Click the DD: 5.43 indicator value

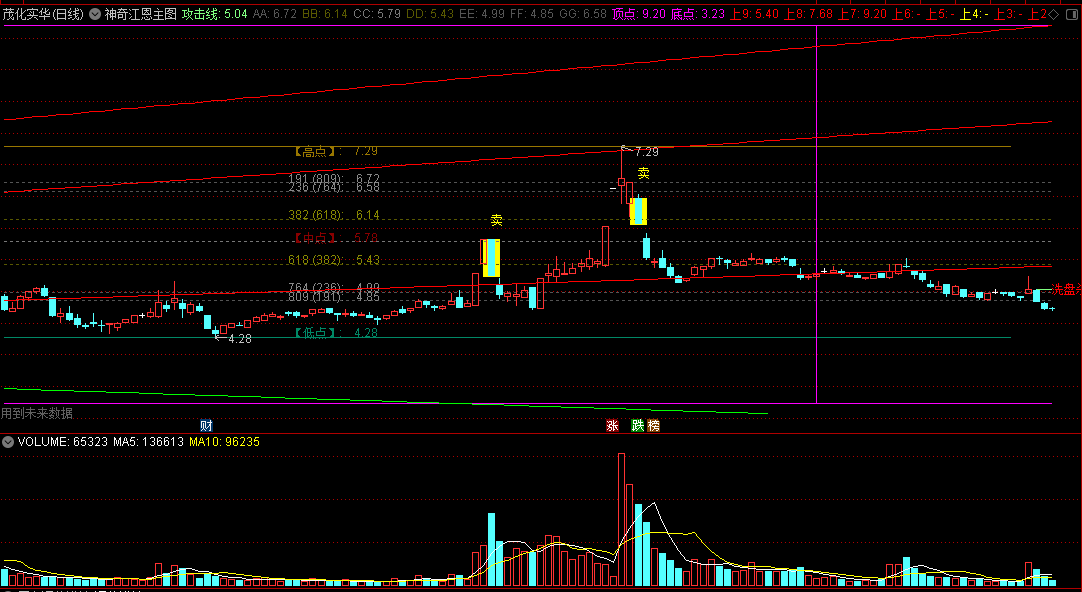click(430, 14)
